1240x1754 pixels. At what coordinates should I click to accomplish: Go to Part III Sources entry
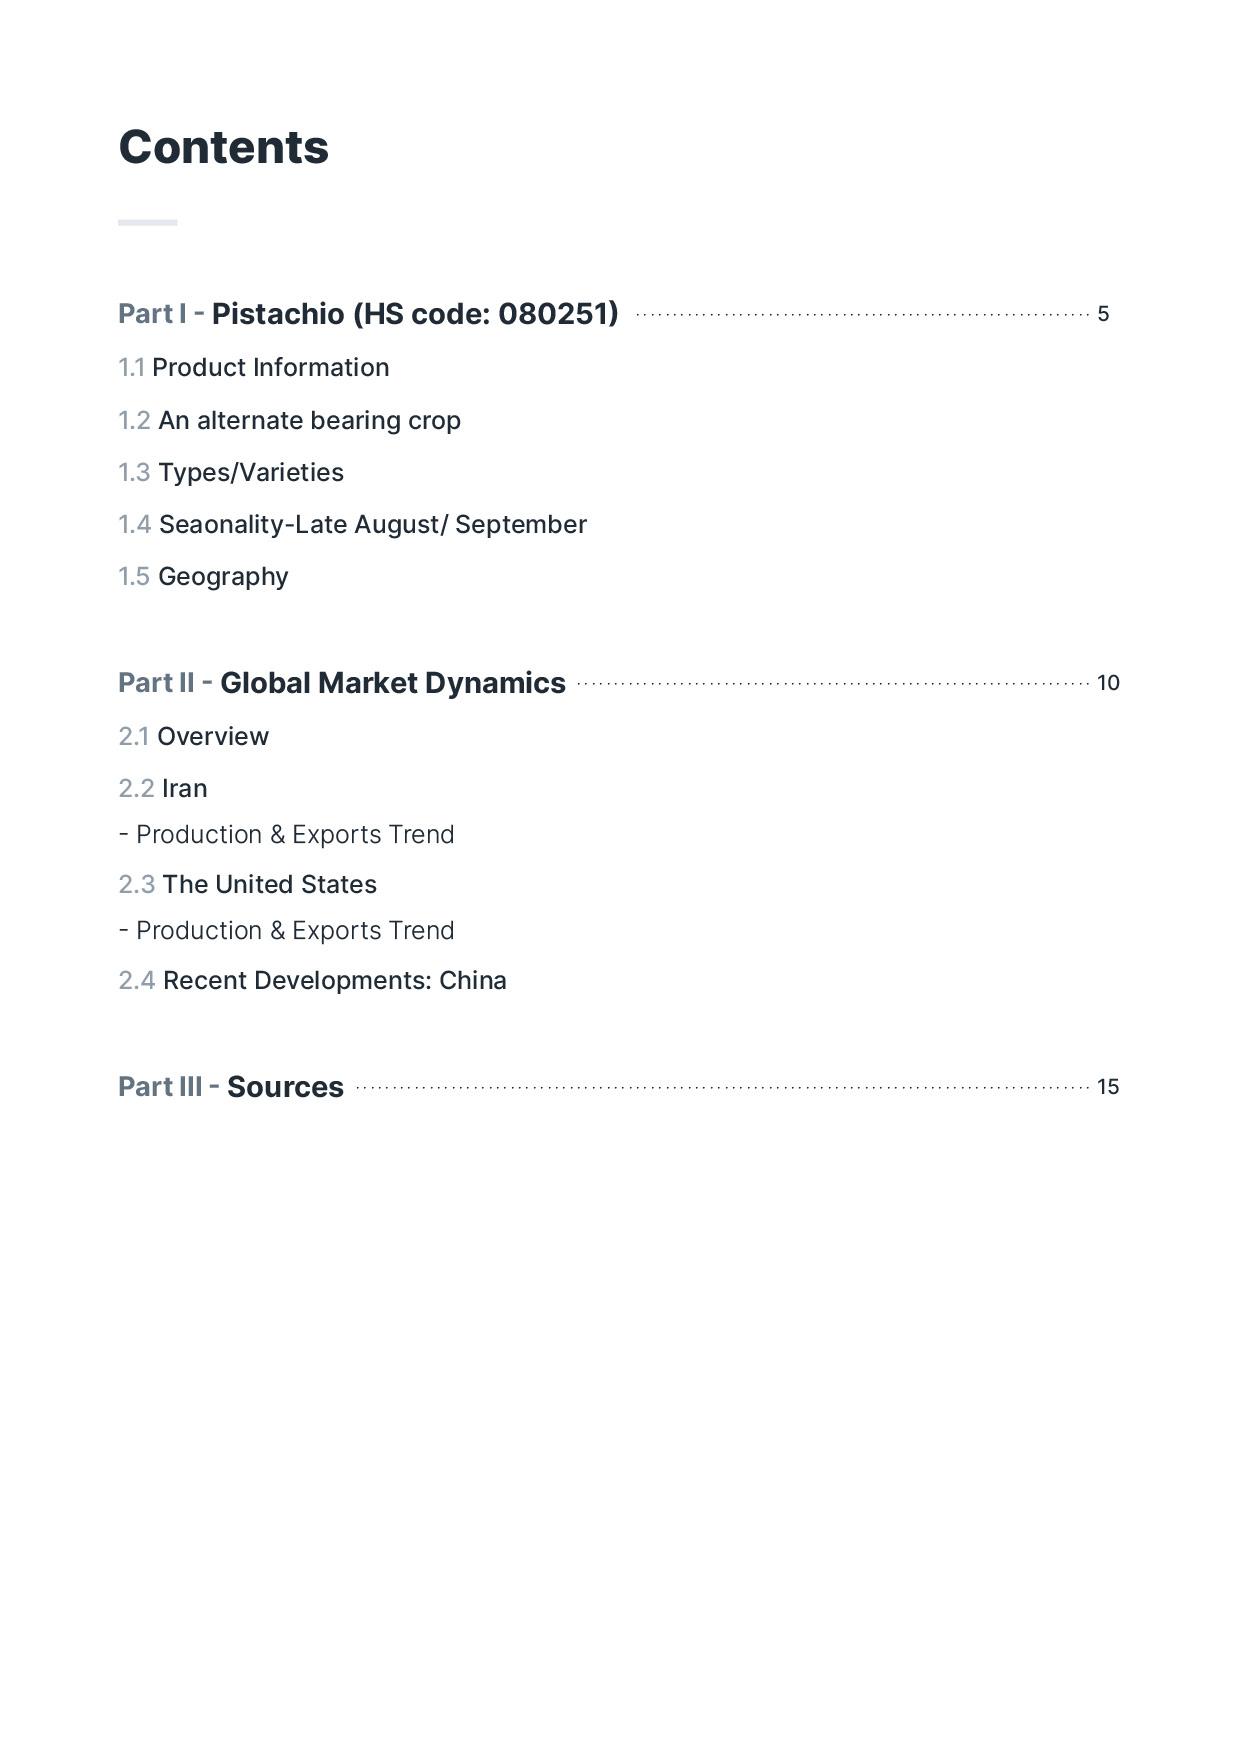(231, 1087)
